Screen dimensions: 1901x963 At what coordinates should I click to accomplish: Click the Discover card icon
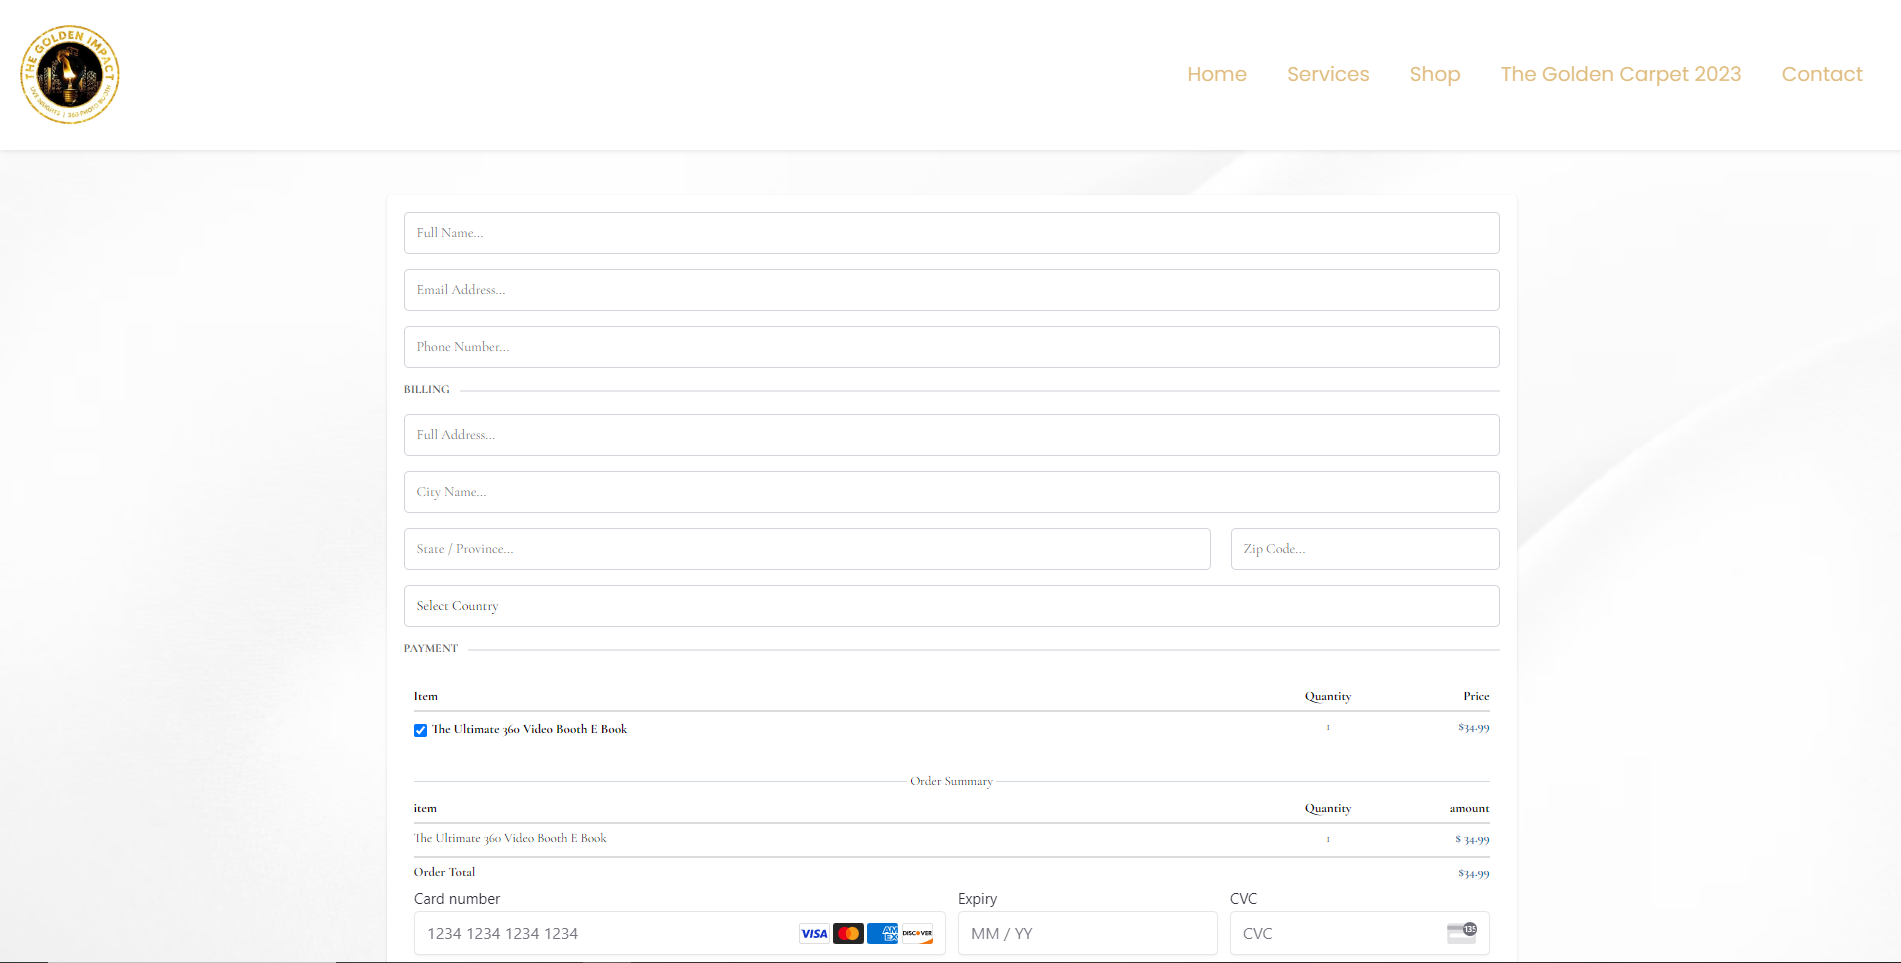tap(917, 933)
